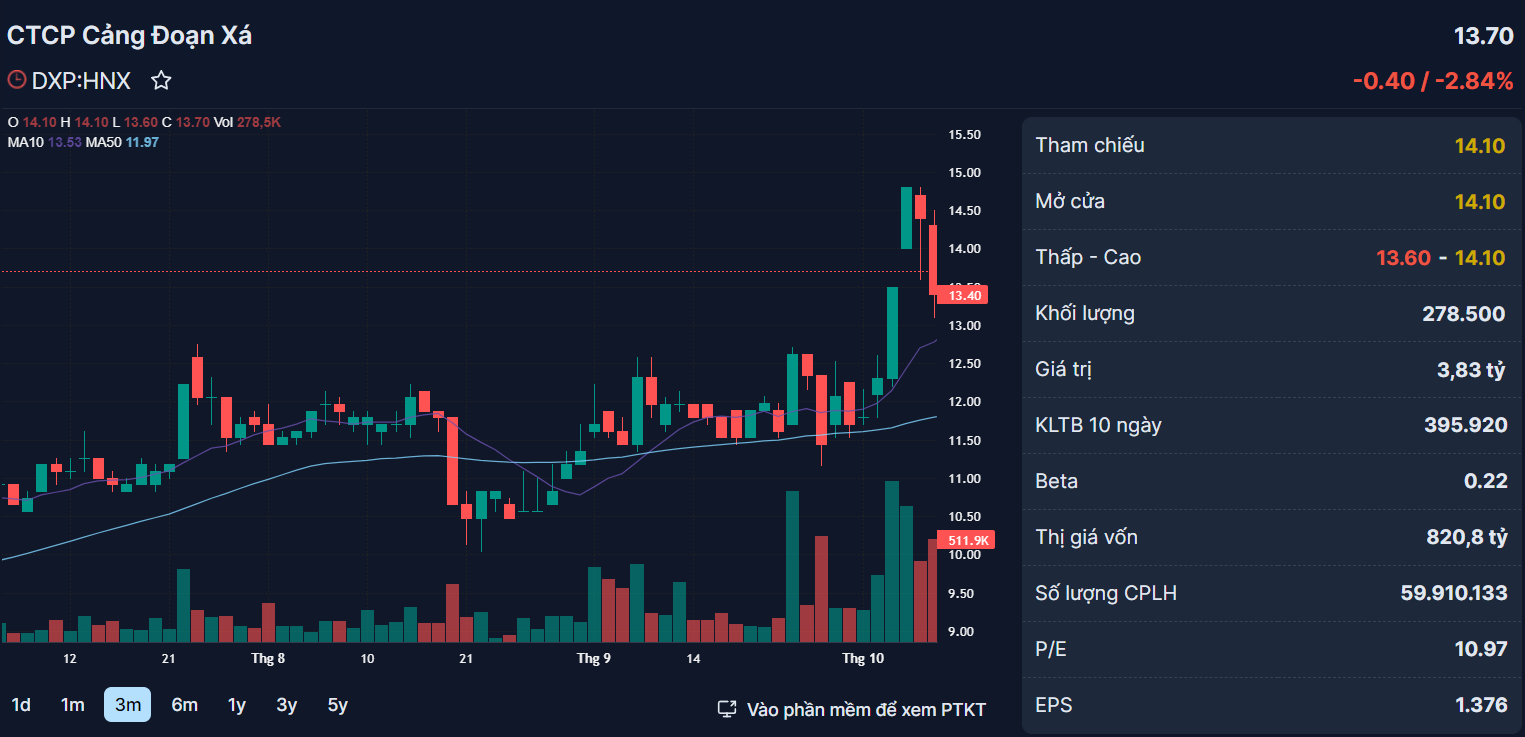Select the 3m timeframe tab
1525x737 pixels.
128,705
